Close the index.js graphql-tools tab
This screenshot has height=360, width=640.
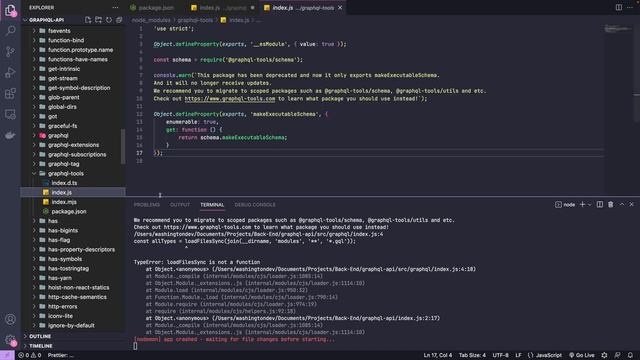coord(340,7)
